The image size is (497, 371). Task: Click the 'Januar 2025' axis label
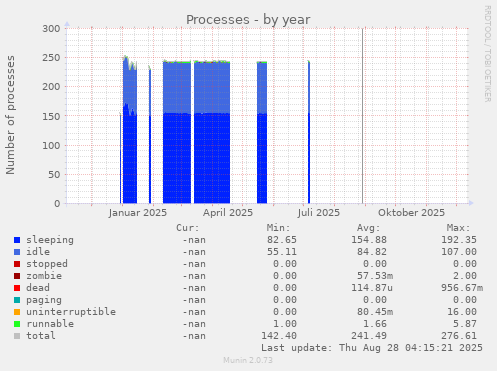coord(138,213)
